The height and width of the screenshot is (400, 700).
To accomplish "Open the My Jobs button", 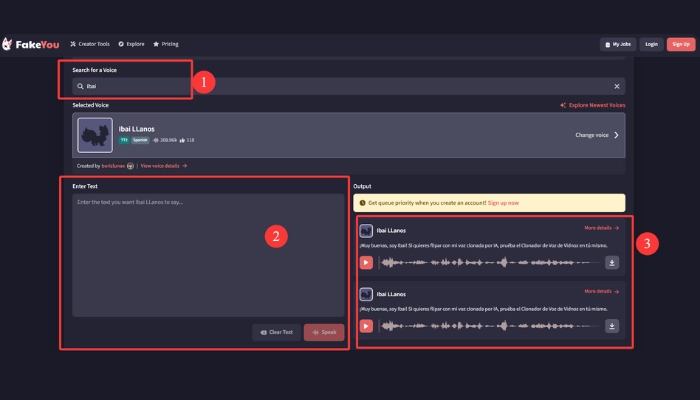I will click(618, 44).
